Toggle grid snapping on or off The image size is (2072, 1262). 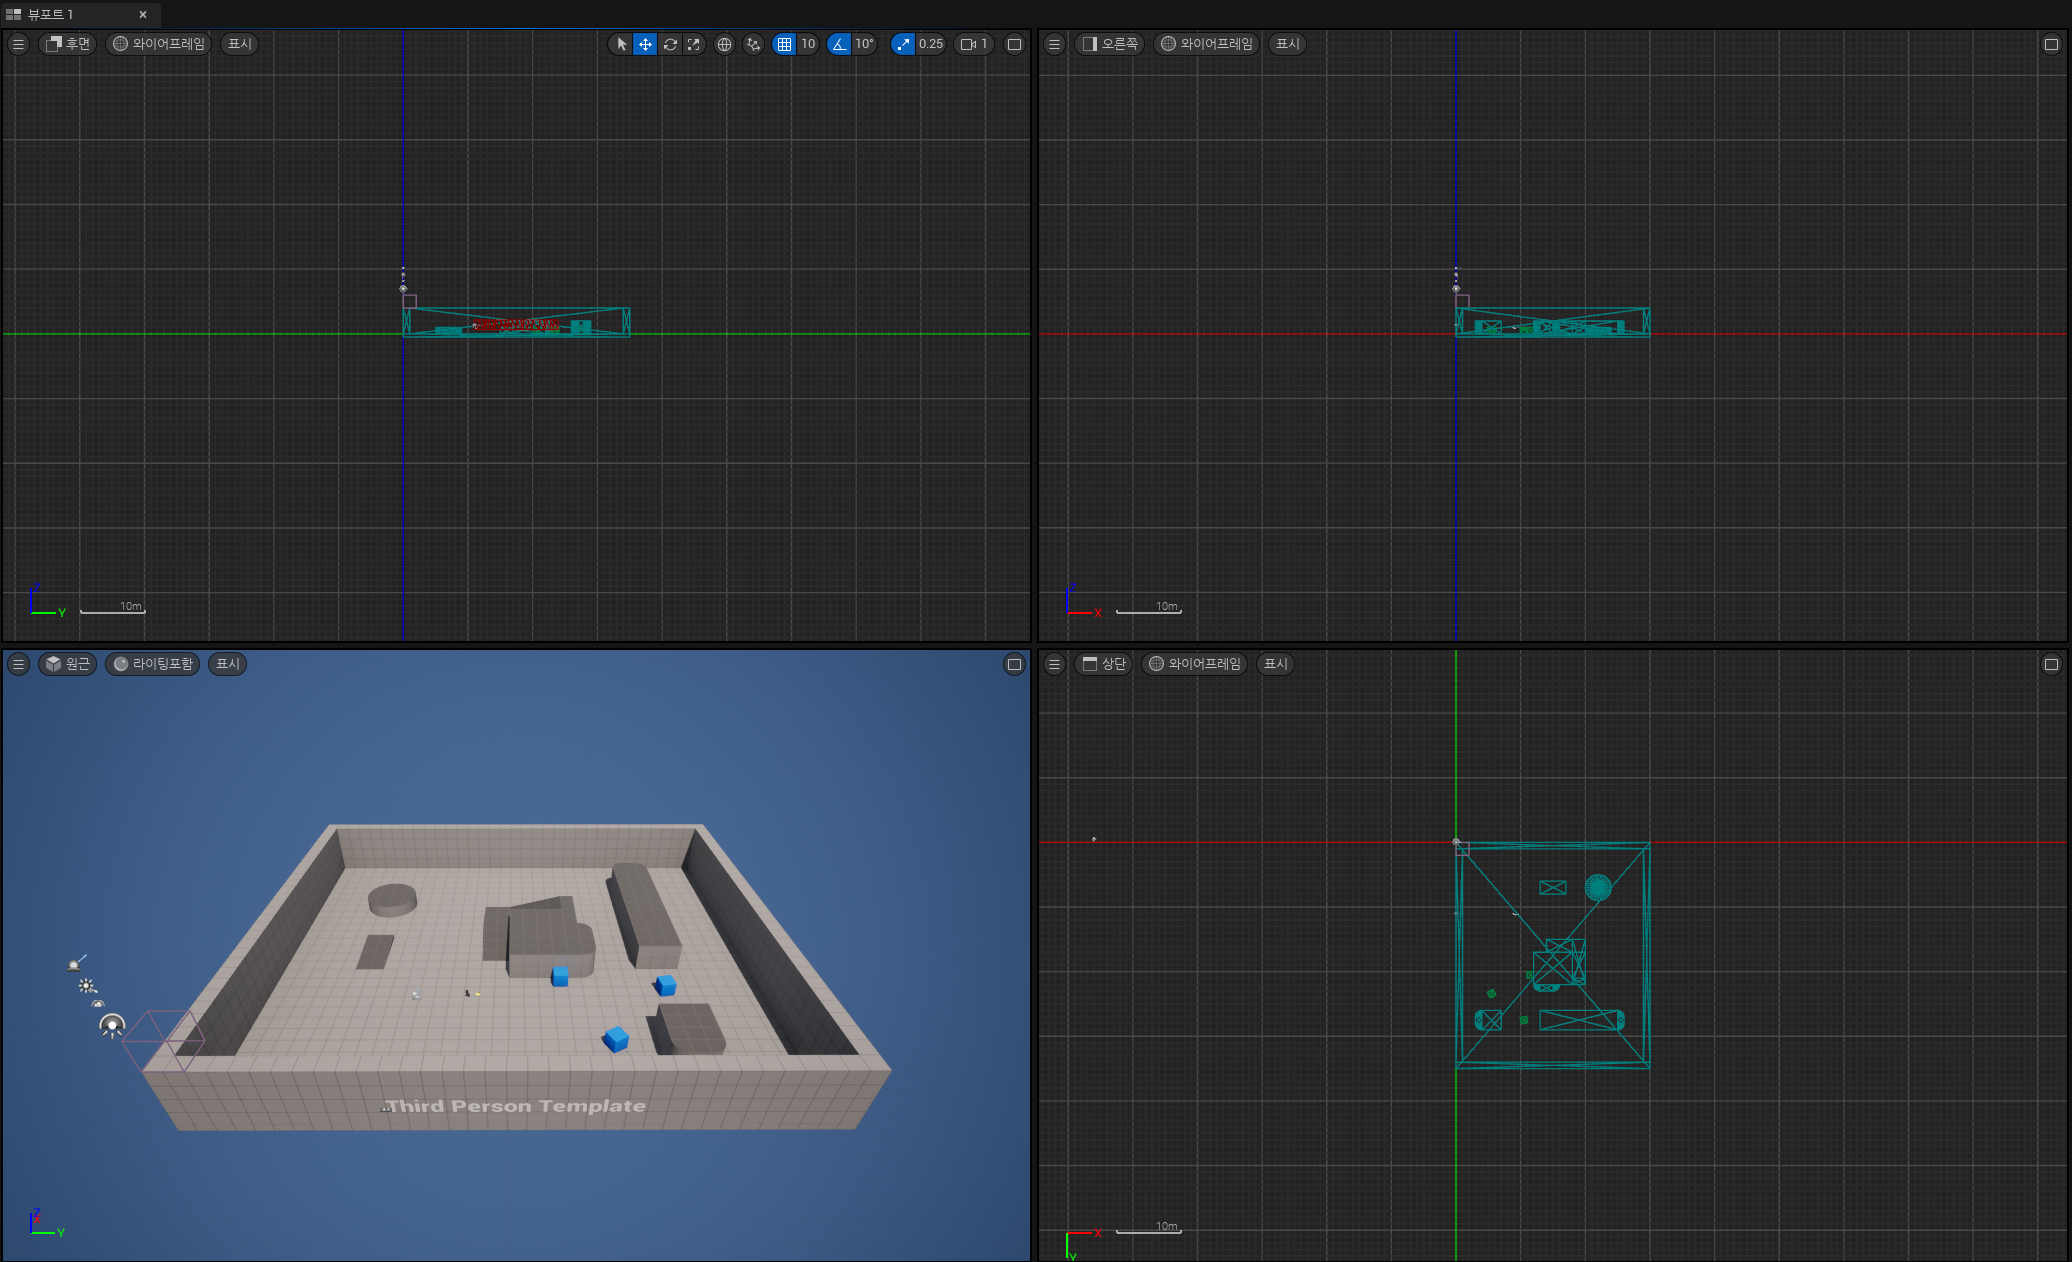coord(784,44)
